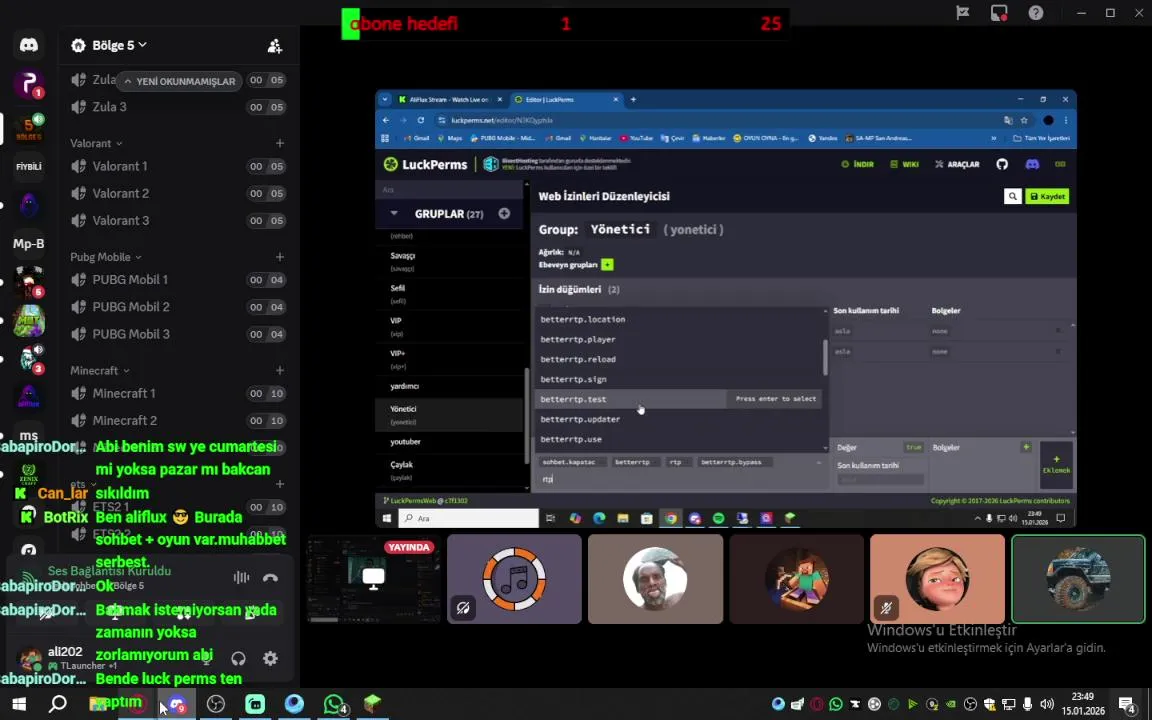Image resolution: width=1152 pixels, height=720 pixels.
Task: Collapse the Valorant category
Action: click(x=96, y=143)
